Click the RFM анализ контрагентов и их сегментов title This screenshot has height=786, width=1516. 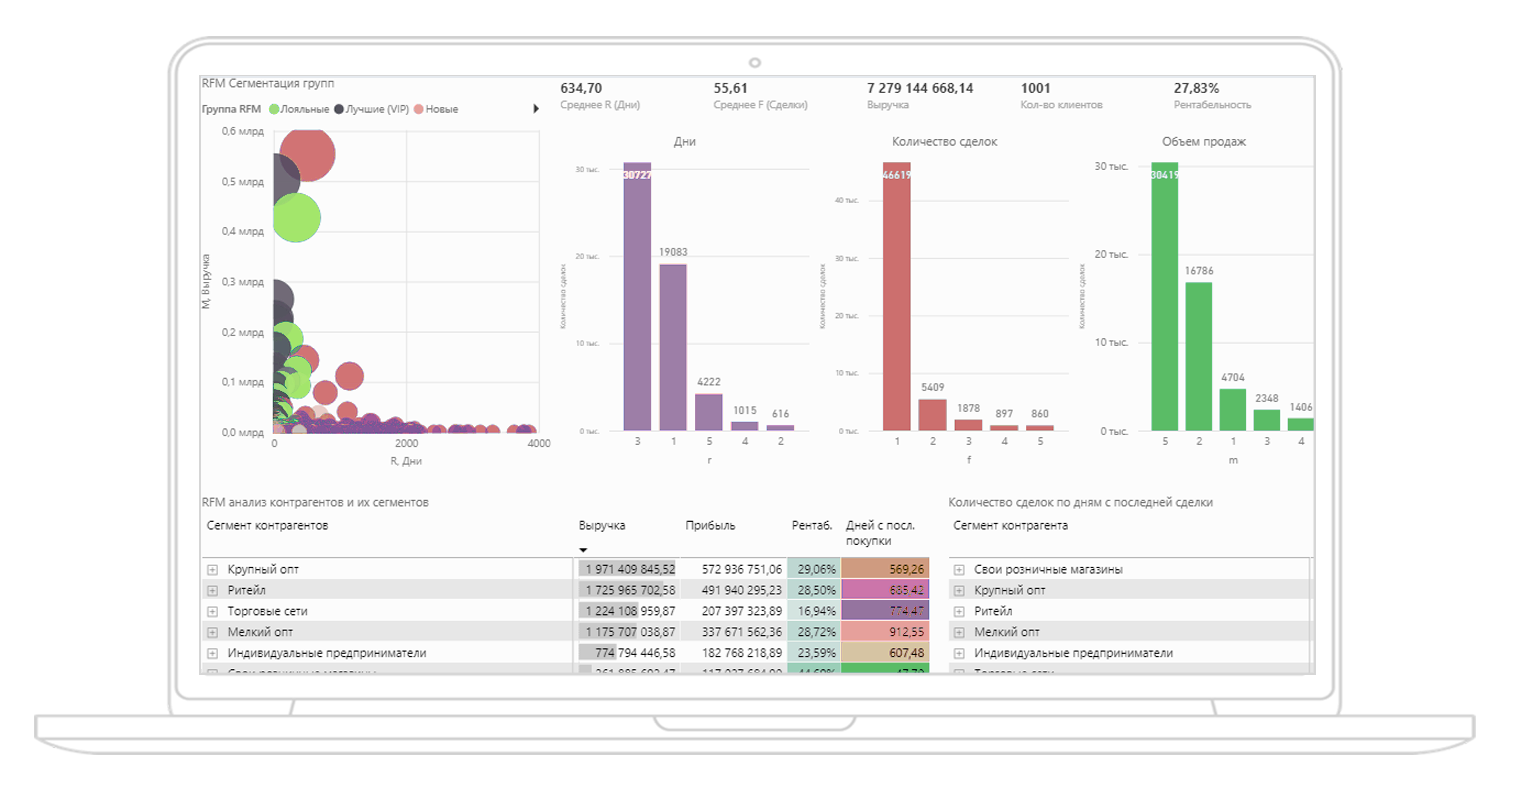(315, 502)
